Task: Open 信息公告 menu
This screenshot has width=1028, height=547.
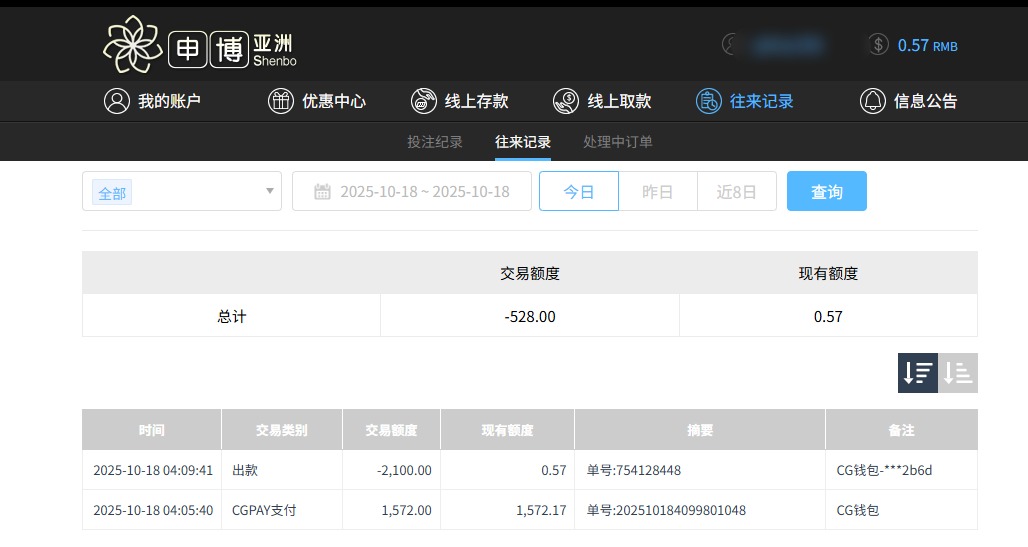Action: click(909, 101)
